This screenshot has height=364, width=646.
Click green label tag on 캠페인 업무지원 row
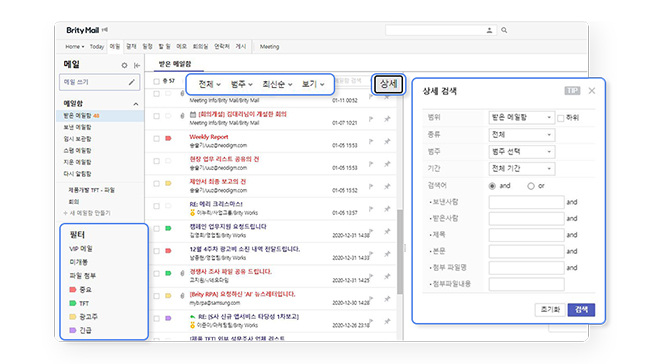click(168, 228)
